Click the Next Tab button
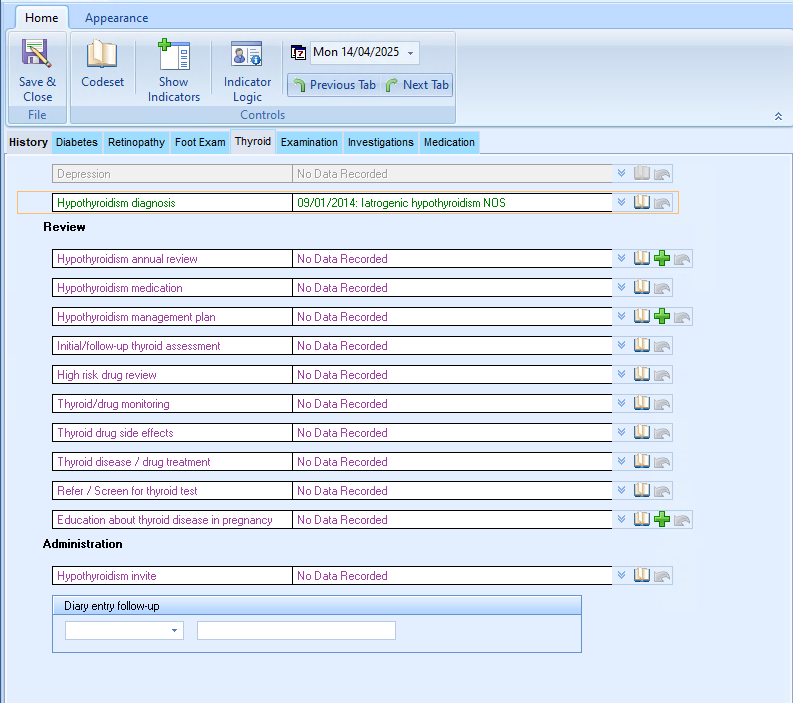This screenshot has height=703, width=793. point(417,85)
